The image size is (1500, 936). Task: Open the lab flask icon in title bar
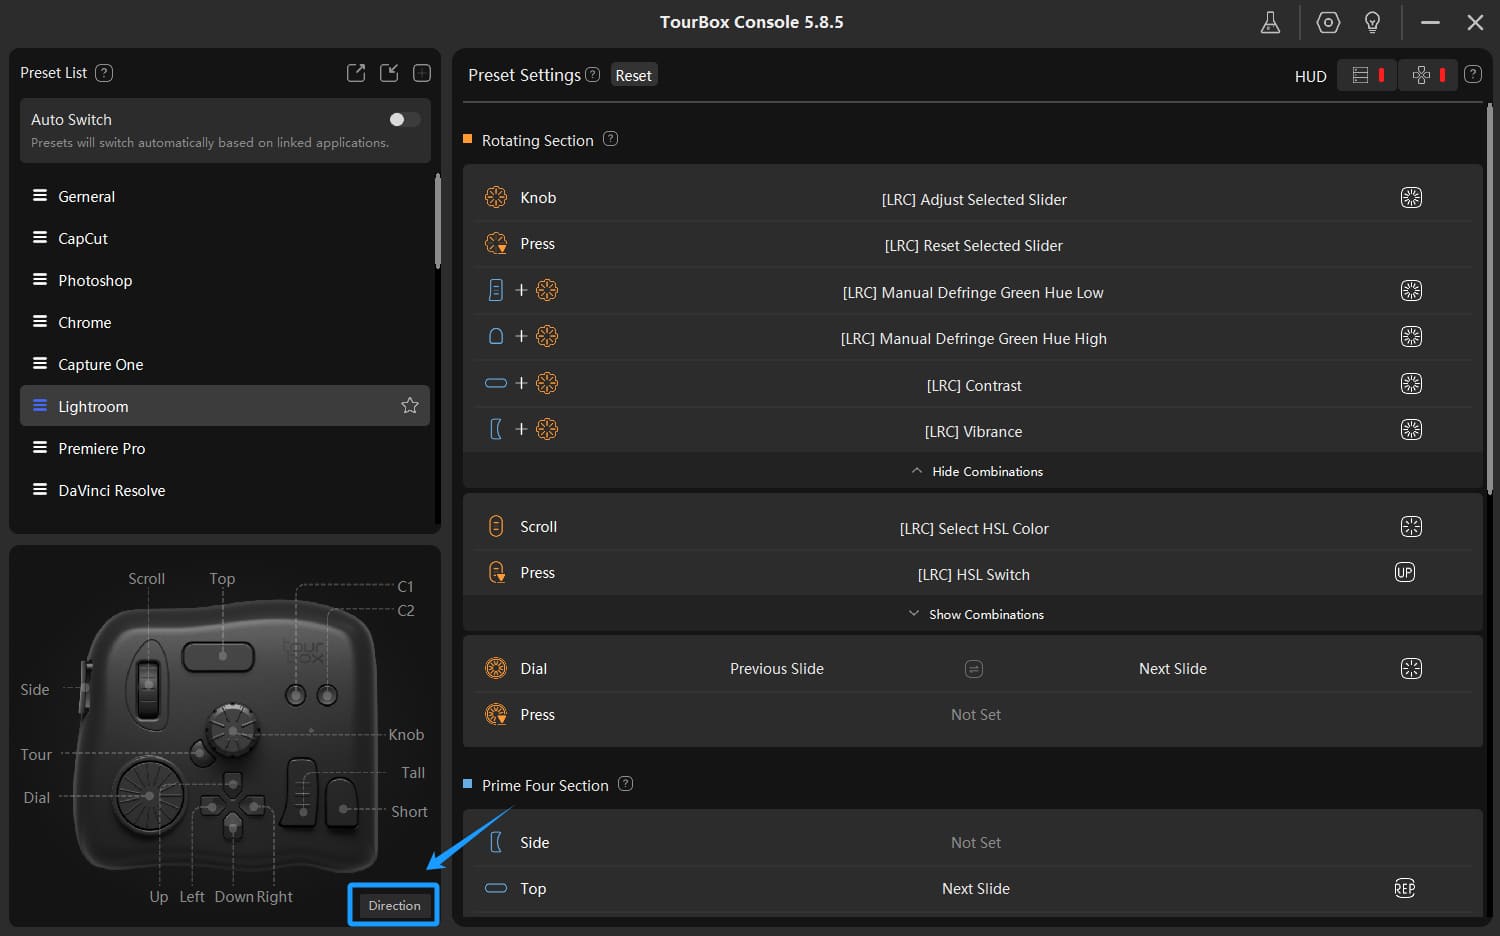1270,22
